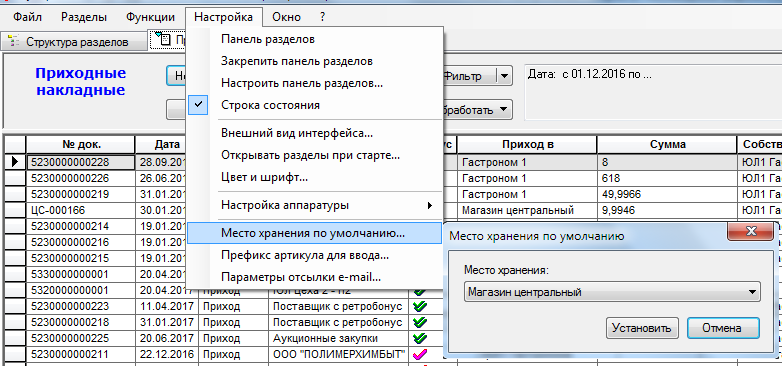Open Внешний вид интерфейса... settings

point(315,133)
